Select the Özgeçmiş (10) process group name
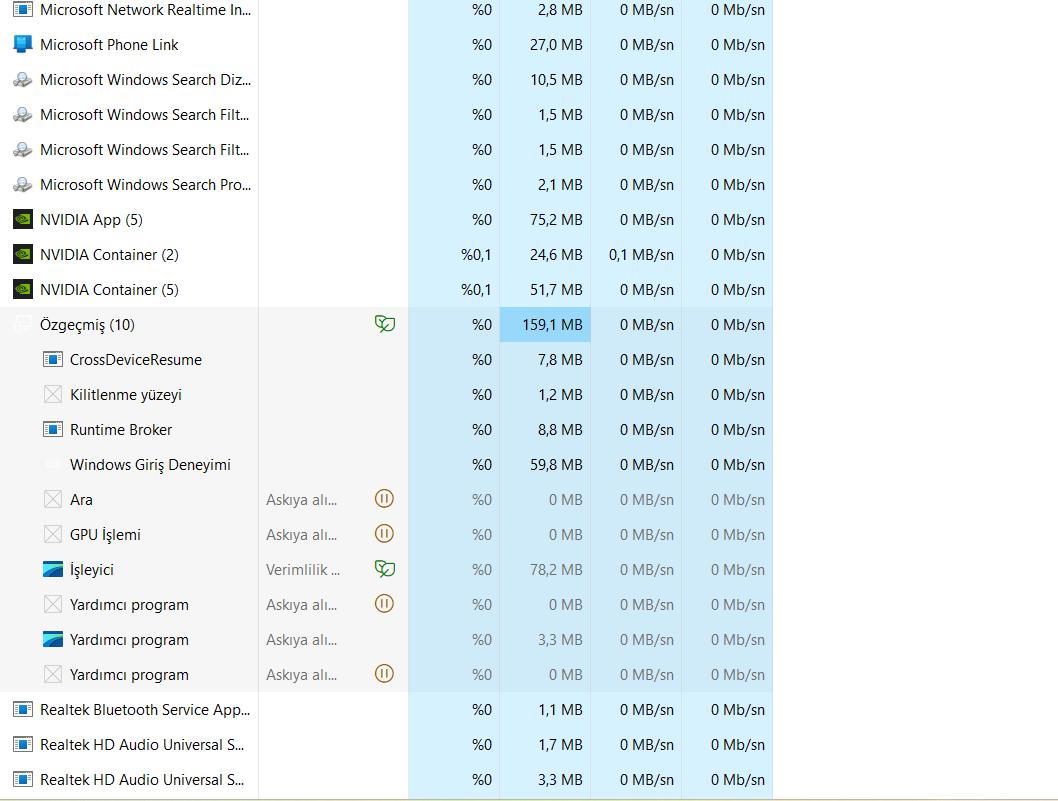The image size is (1058, 801). point(87,325)
